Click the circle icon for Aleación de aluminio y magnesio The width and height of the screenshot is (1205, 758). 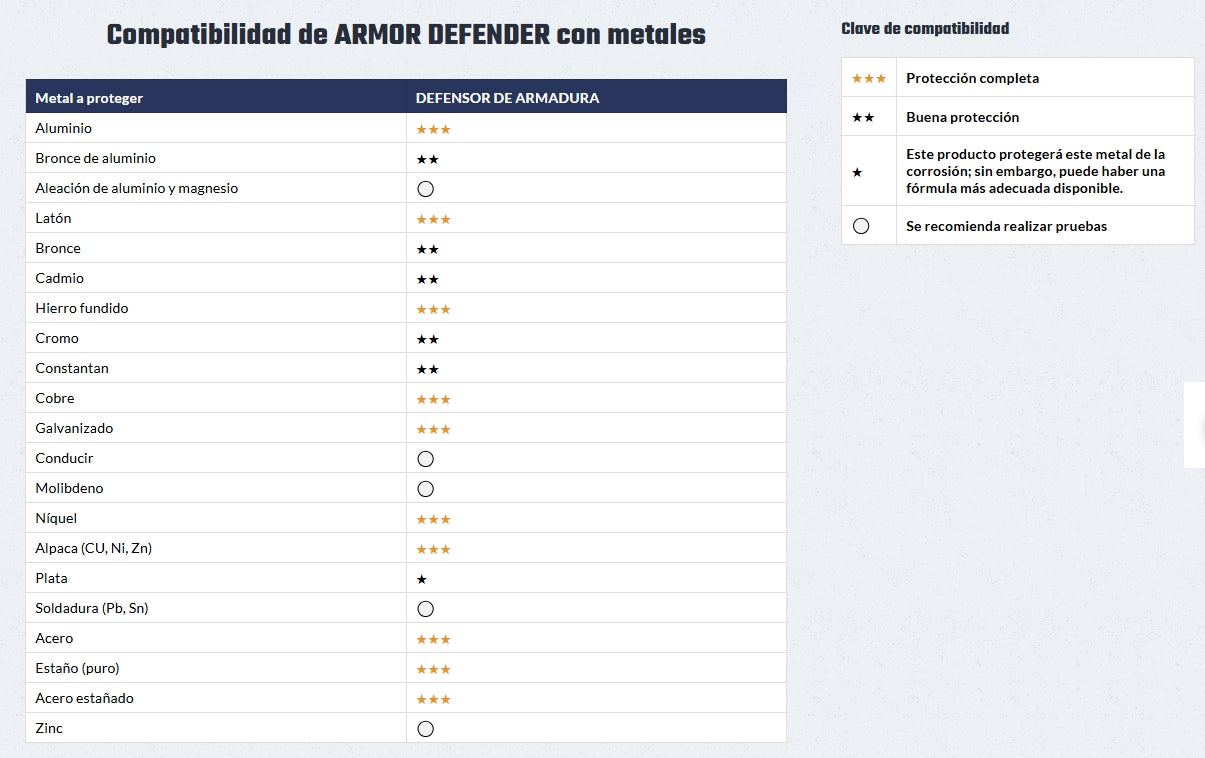[425, 189]
